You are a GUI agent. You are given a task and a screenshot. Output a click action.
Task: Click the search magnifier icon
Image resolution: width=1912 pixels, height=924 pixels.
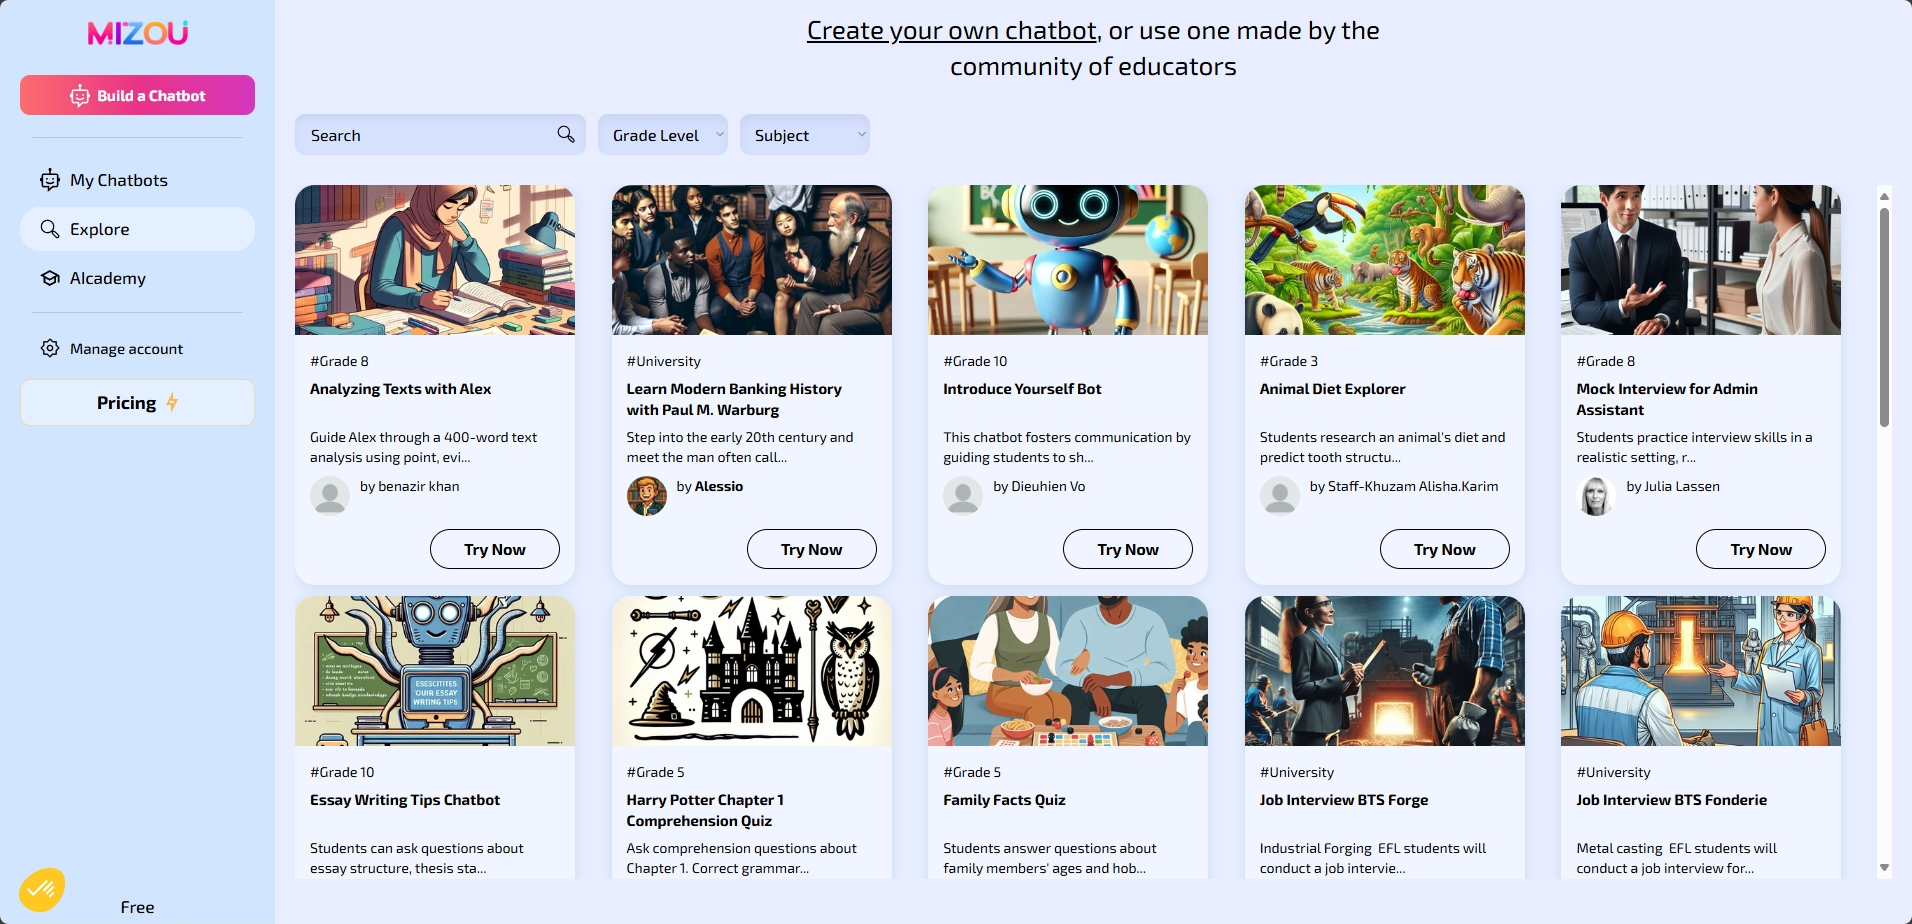[566, 134]
